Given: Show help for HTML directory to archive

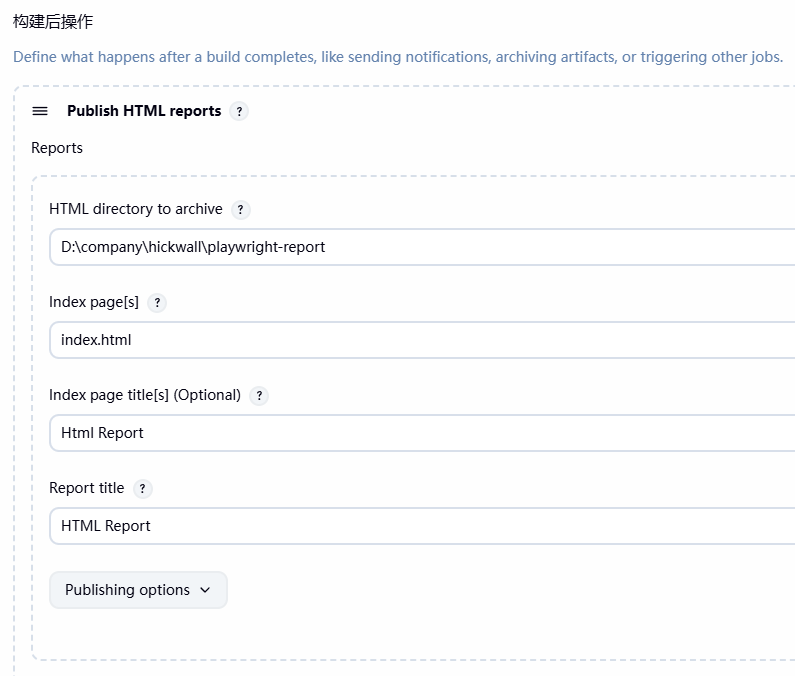Looking at the screenshot, I should coord(240,210).
